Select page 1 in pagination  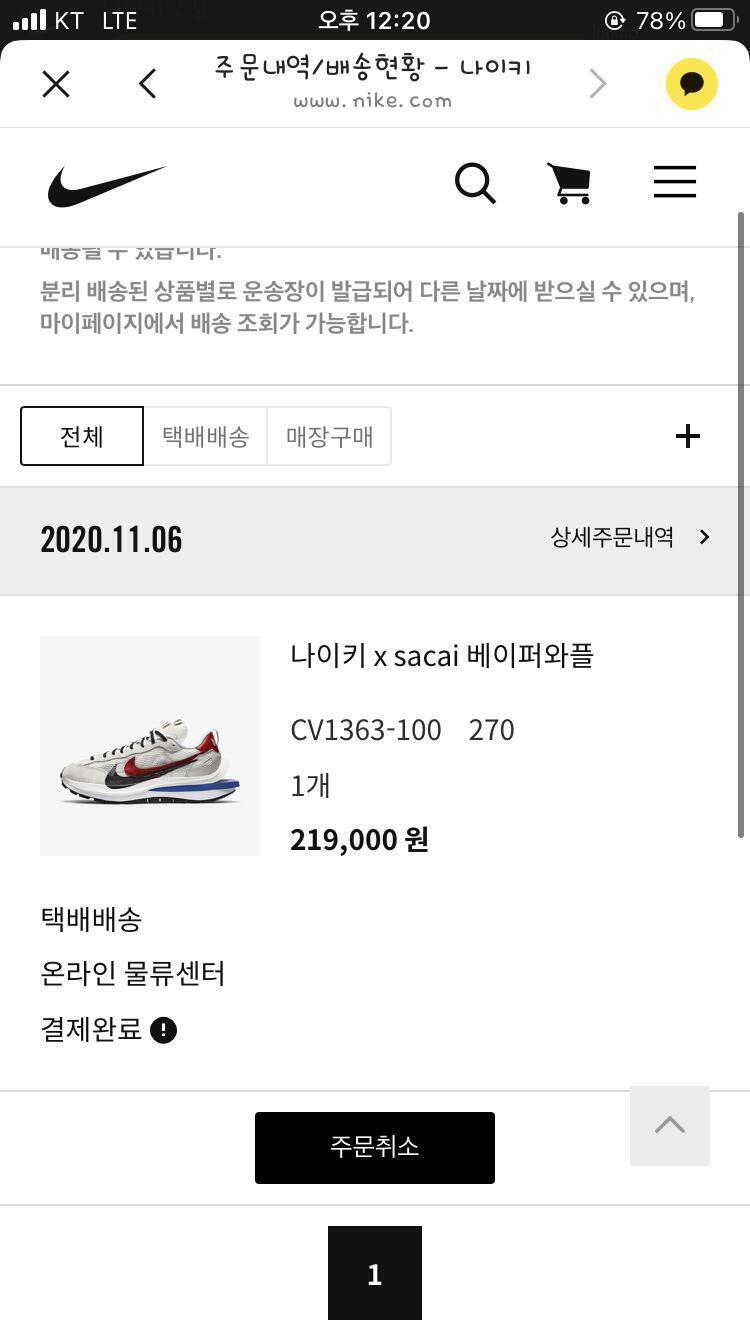(375, 1273)
